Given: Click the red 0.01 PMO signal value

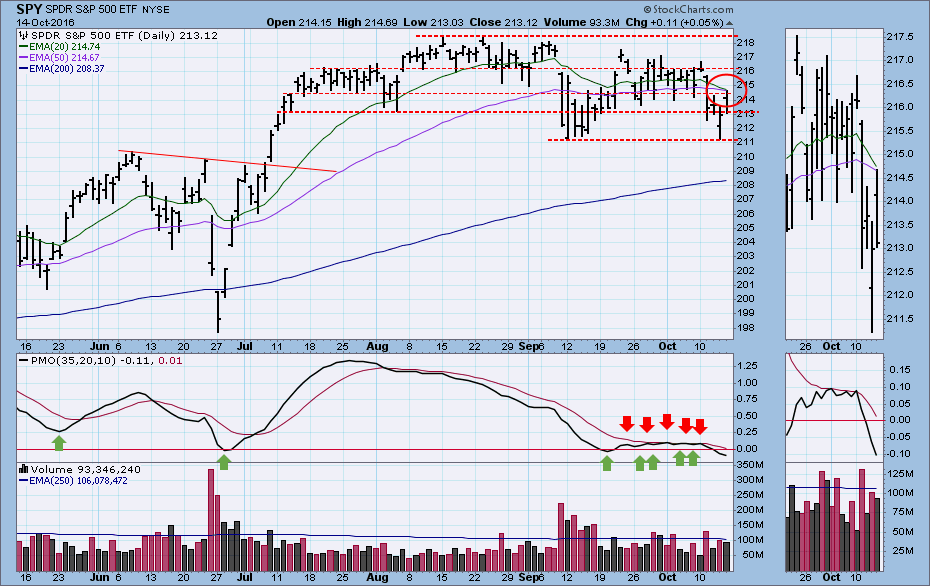Looking at the screenshot, I should 171,361.
